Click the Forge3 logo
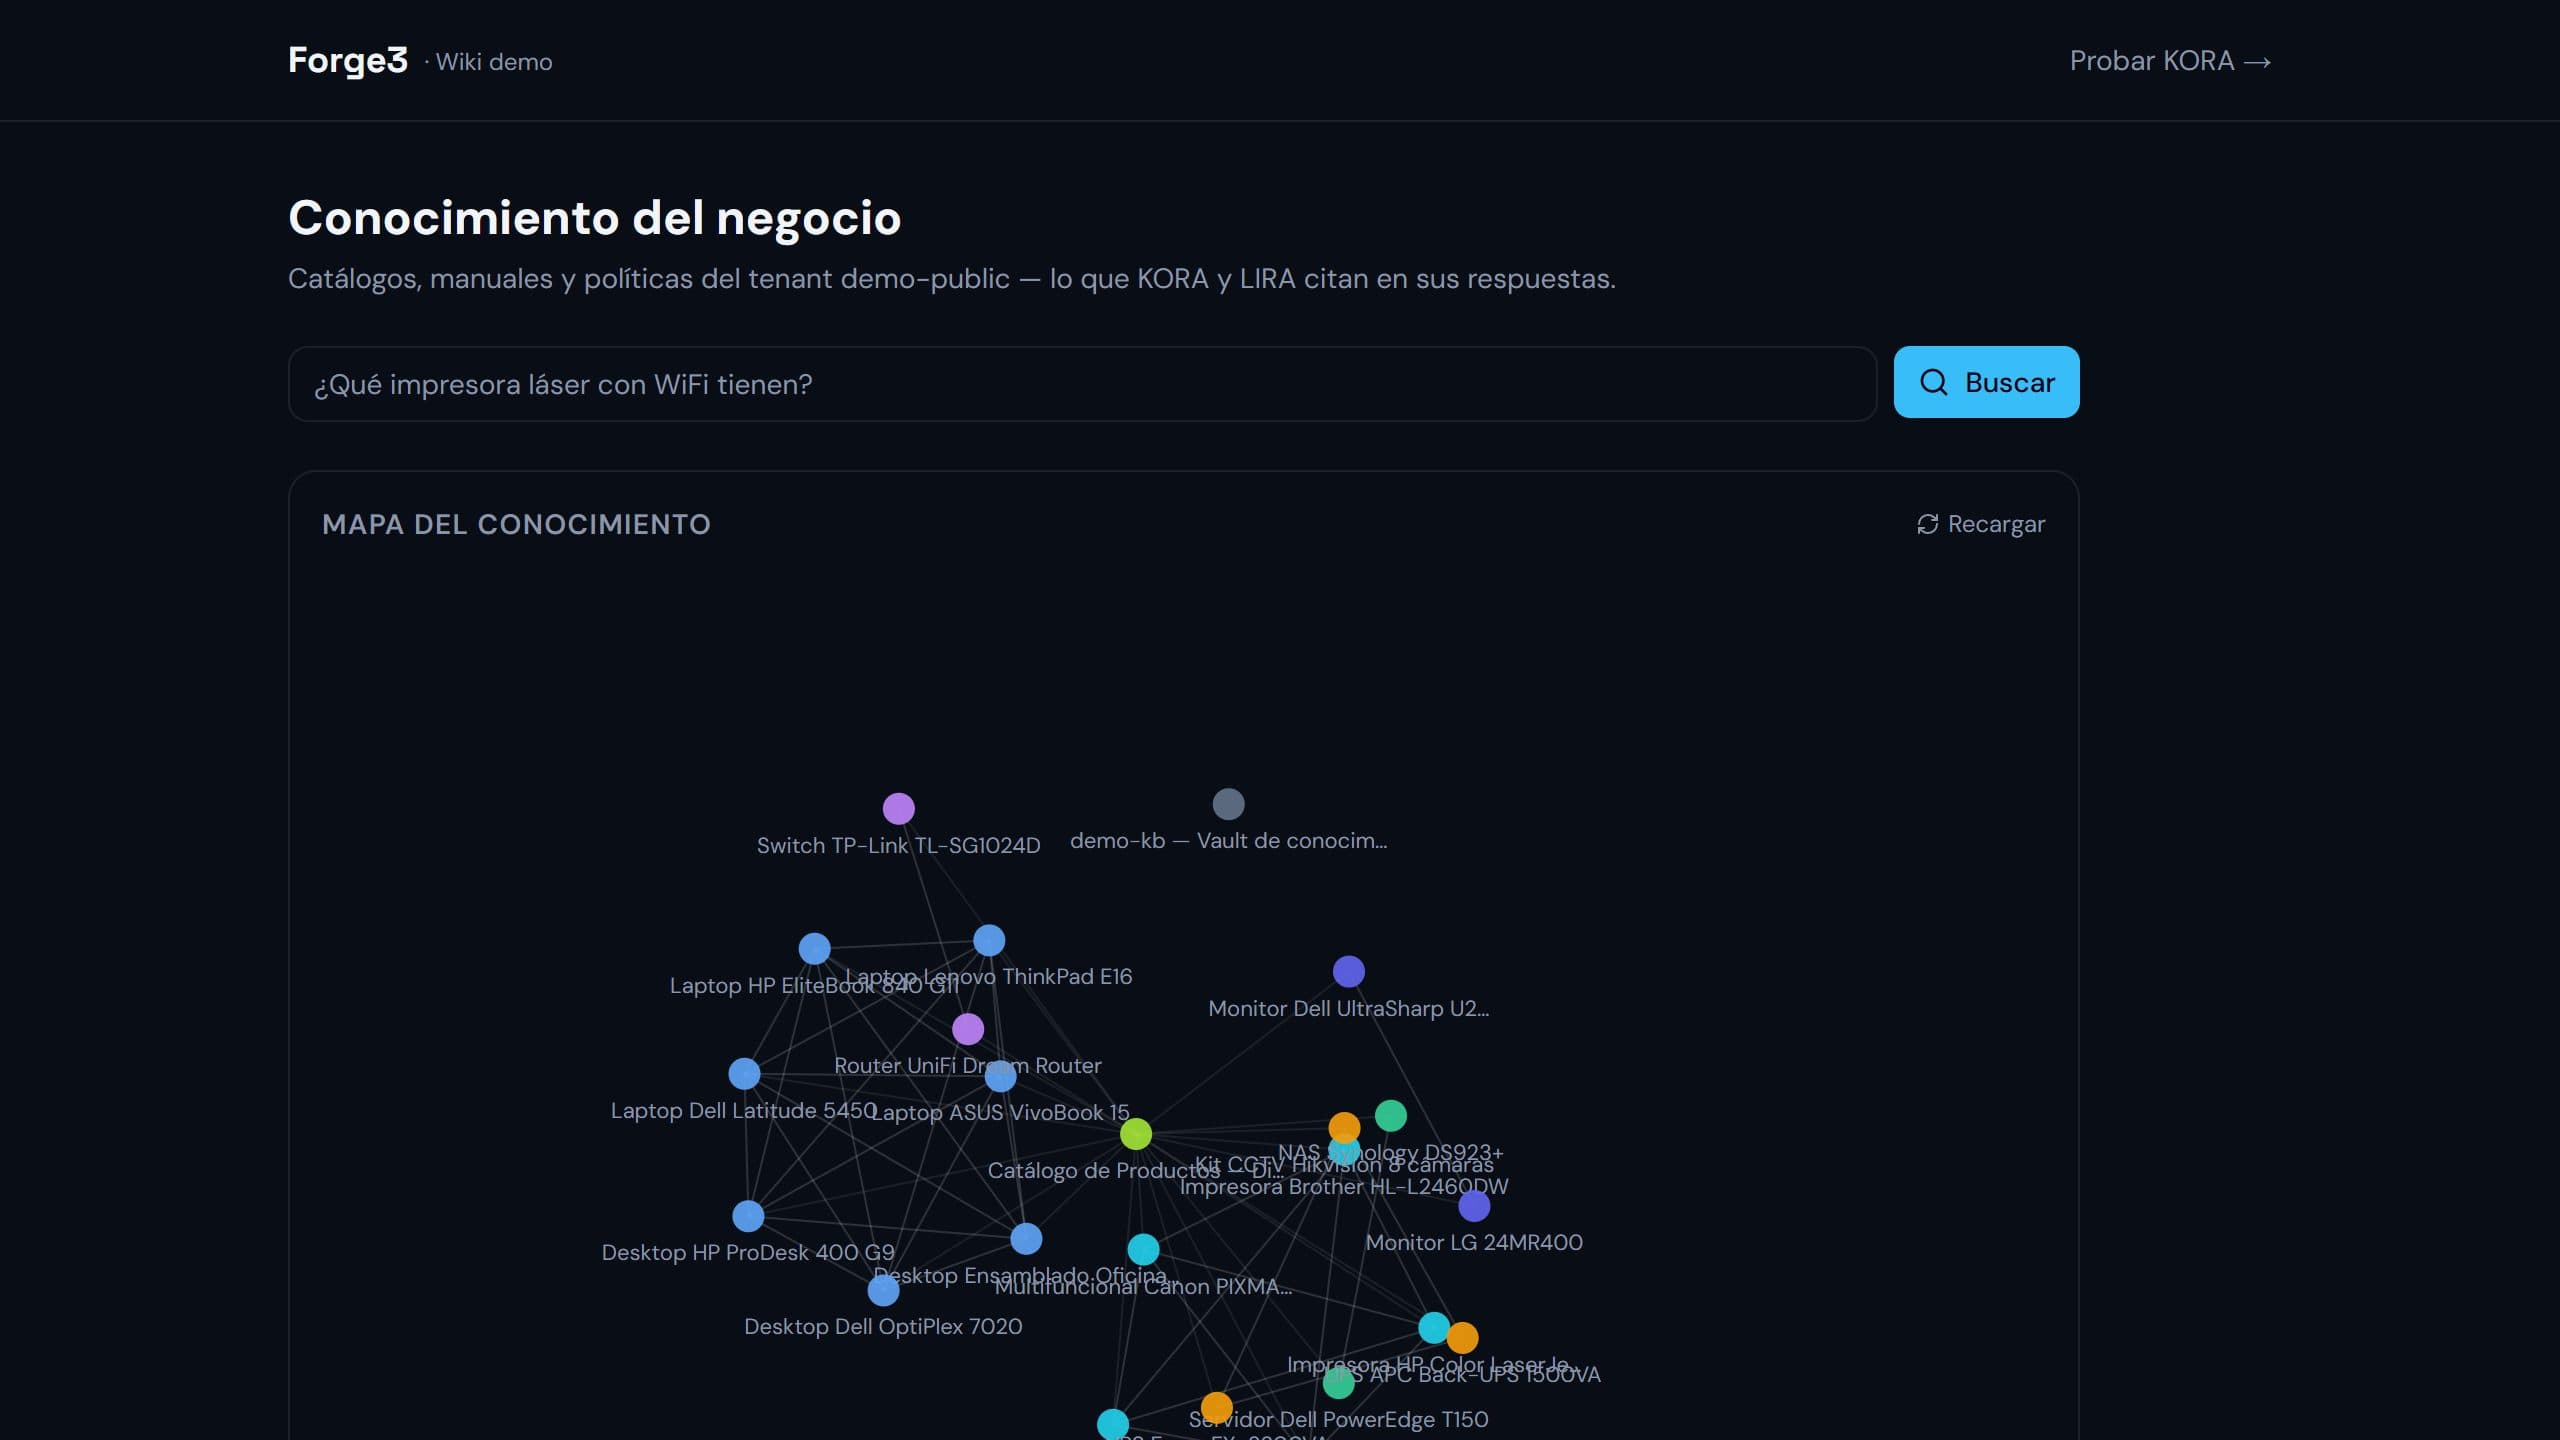The width and height of the screenshot is (2560, 1440). coord(347,60)
